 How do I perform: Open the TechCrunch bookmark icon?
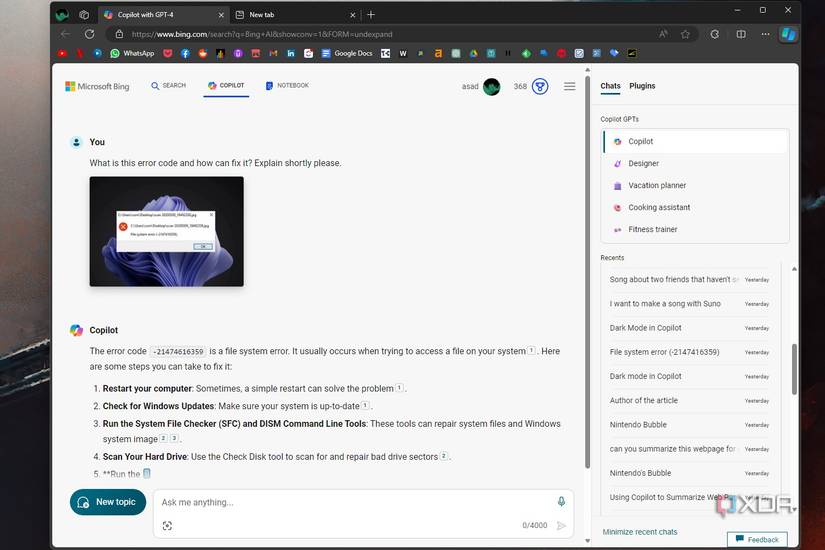pos(386,53)
